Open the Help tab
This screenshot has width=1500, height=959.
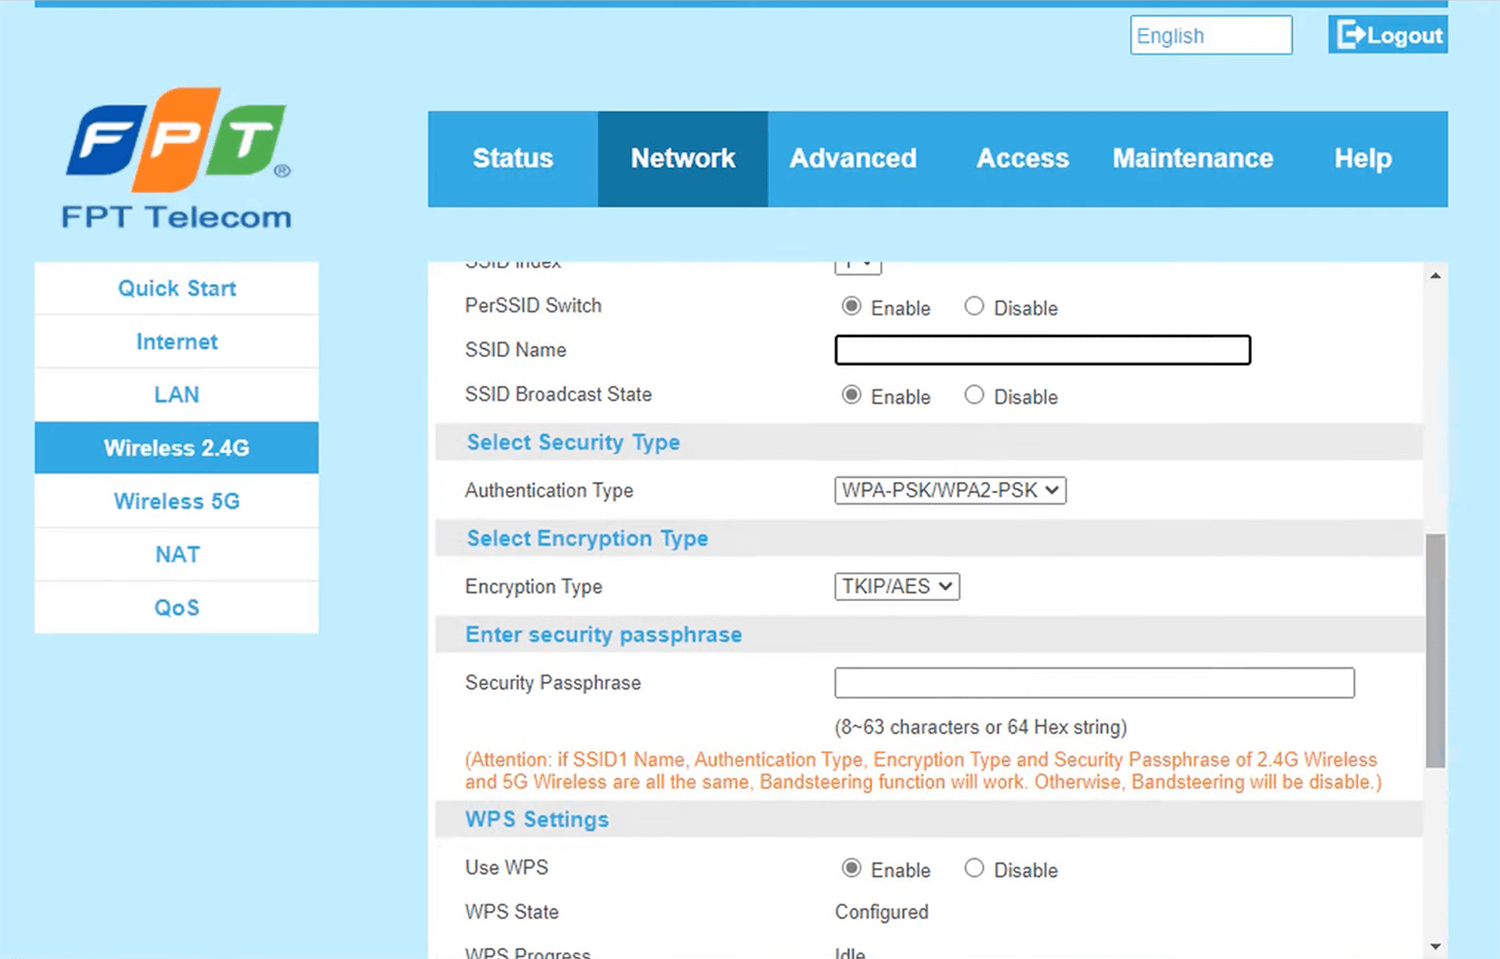pos(1362,159)
